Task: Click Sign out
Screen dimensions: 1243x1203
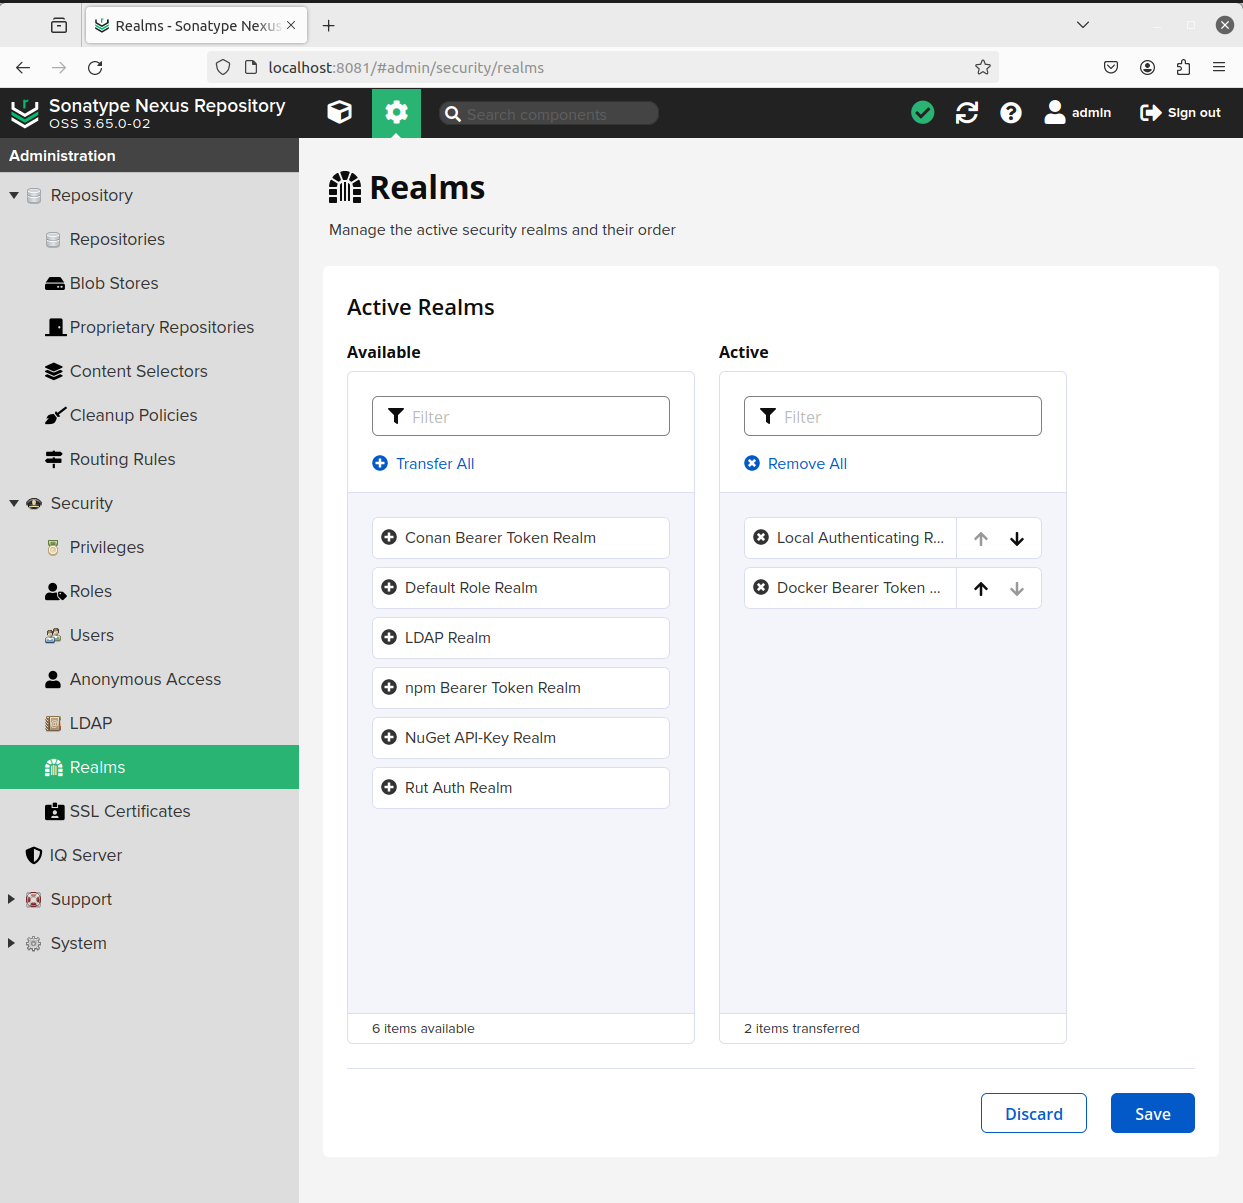Action: click(1181, 113)
